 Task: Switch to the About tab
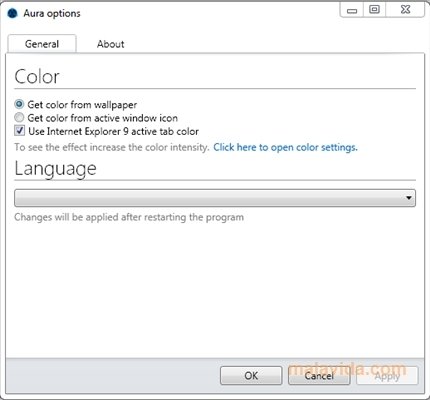tap(110, 44)
